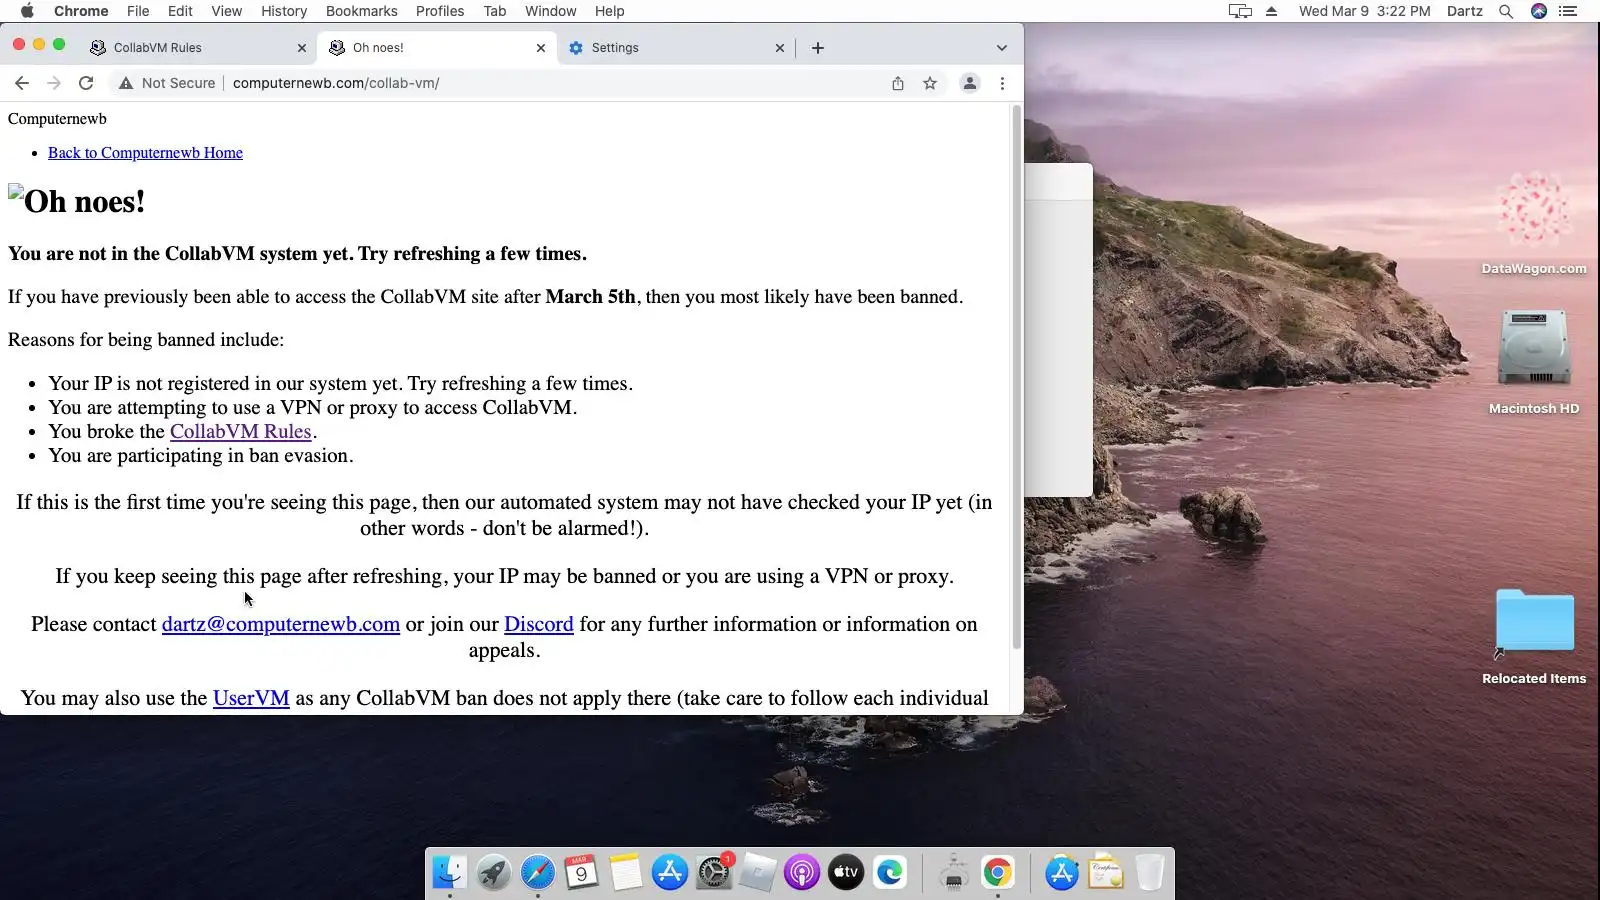Open the Help menu
Image resolution: width=1600 pixels, height=900 pixels.
(610, 11)
